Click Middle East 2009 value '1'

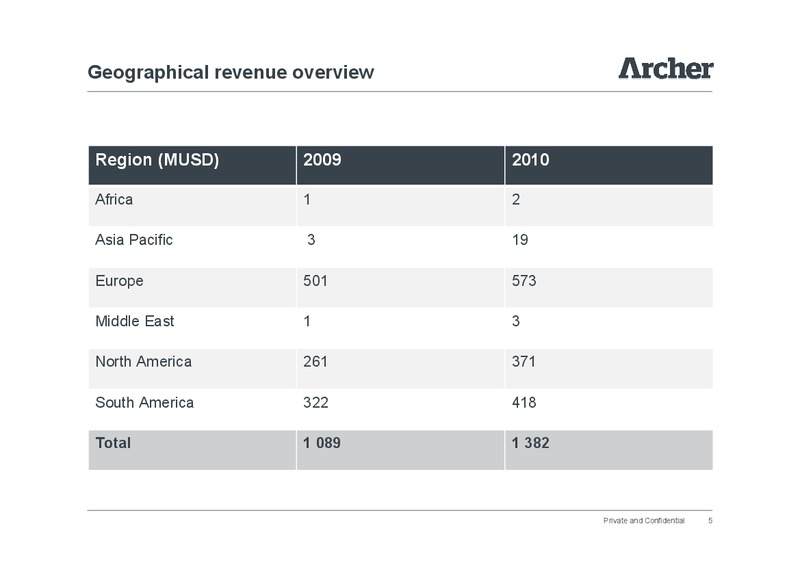point(307,321)
